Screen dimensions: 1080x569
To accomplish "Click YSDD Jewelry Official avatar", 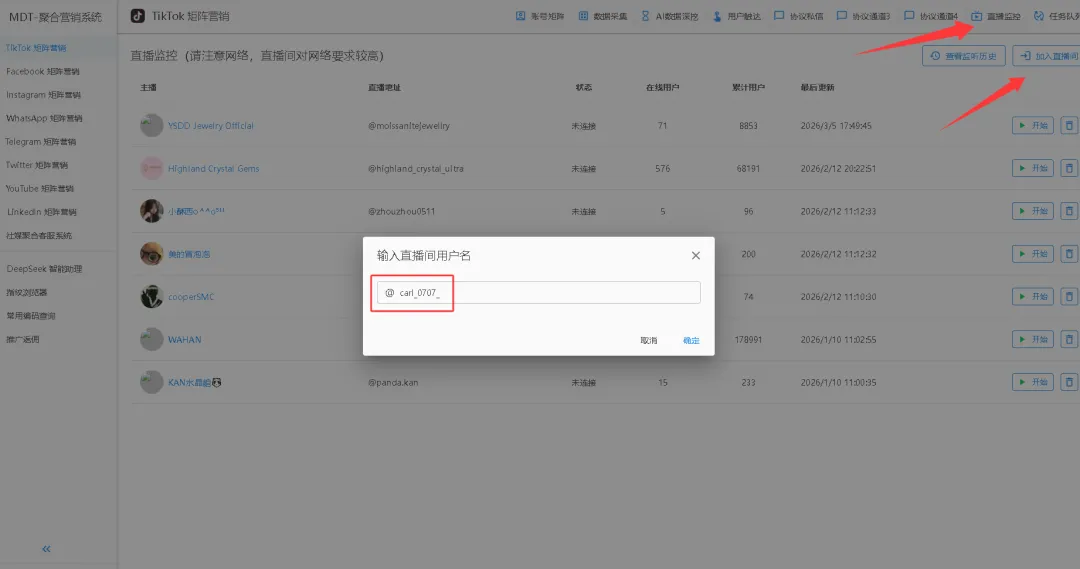I will 152,125.
